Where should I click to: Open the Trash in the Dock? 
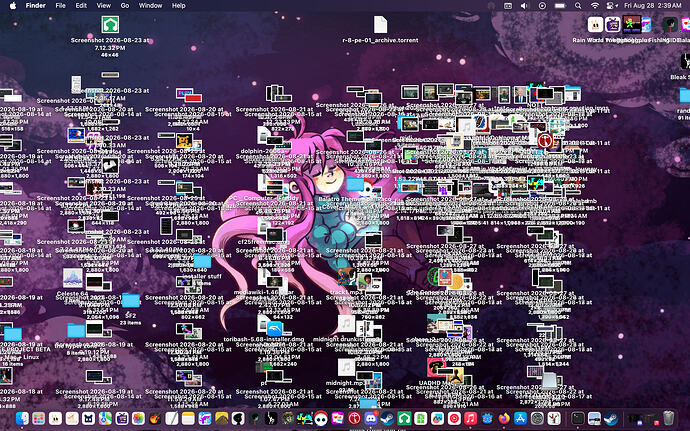tap(668, 418)
